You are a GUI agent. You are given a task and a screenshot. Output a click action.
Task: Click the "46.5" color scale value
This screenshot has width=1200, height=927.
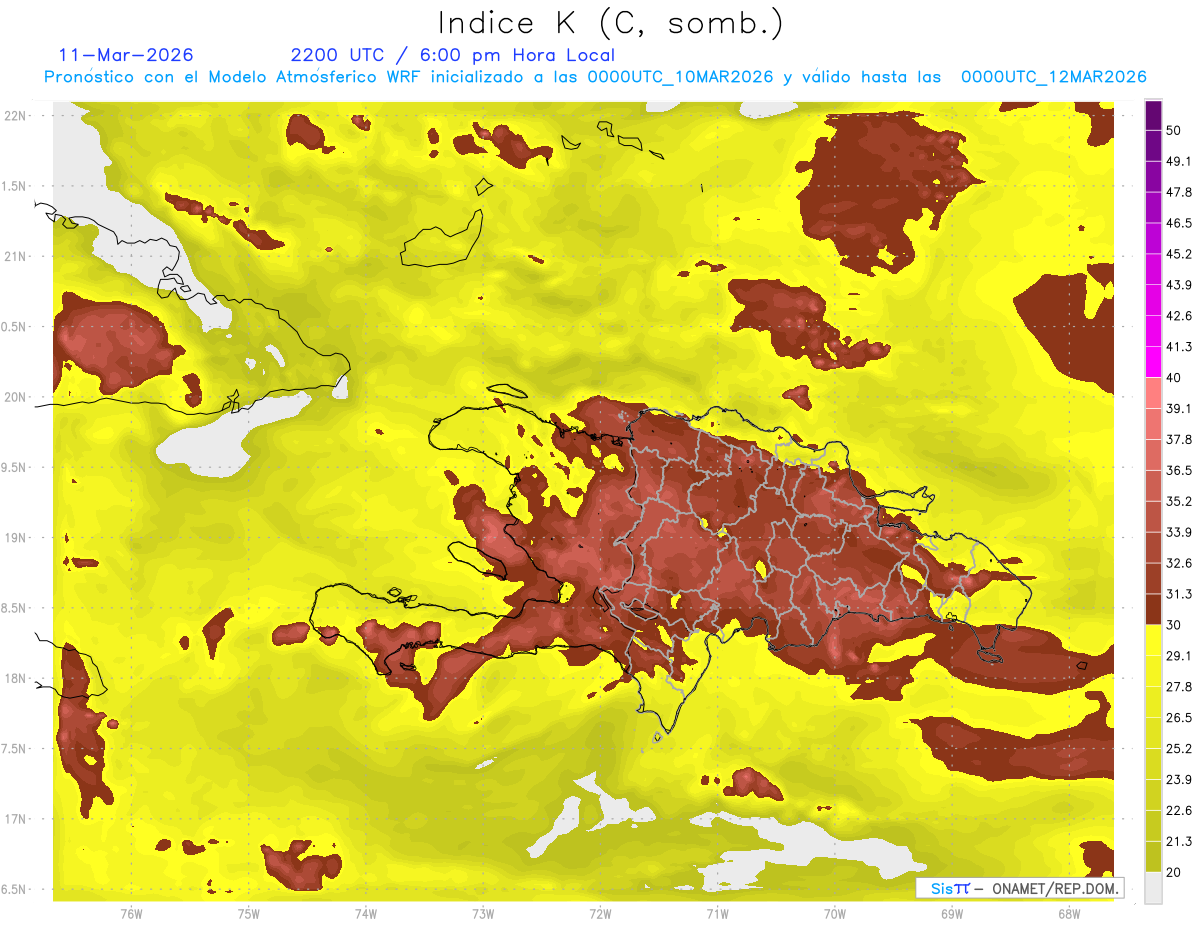tap(1179, 224)
